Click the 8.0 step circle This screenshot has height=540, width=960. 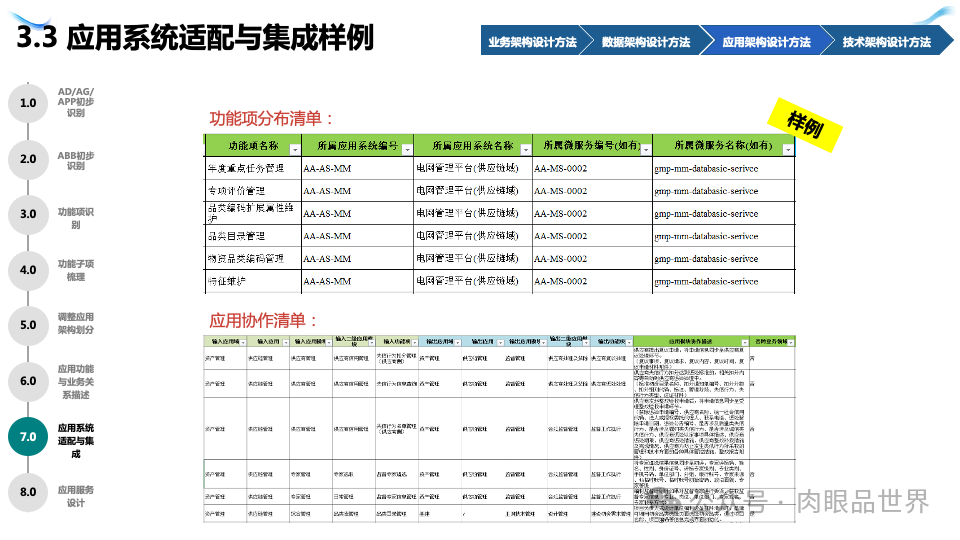point(28,492)
